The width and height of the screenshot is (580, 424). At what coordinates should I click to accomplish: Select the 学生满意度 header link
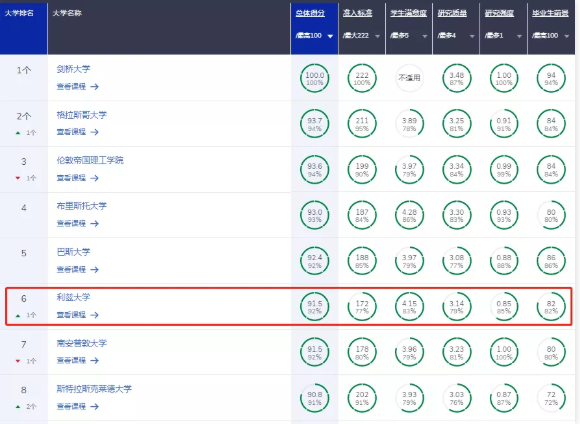(x=408, y=13)
